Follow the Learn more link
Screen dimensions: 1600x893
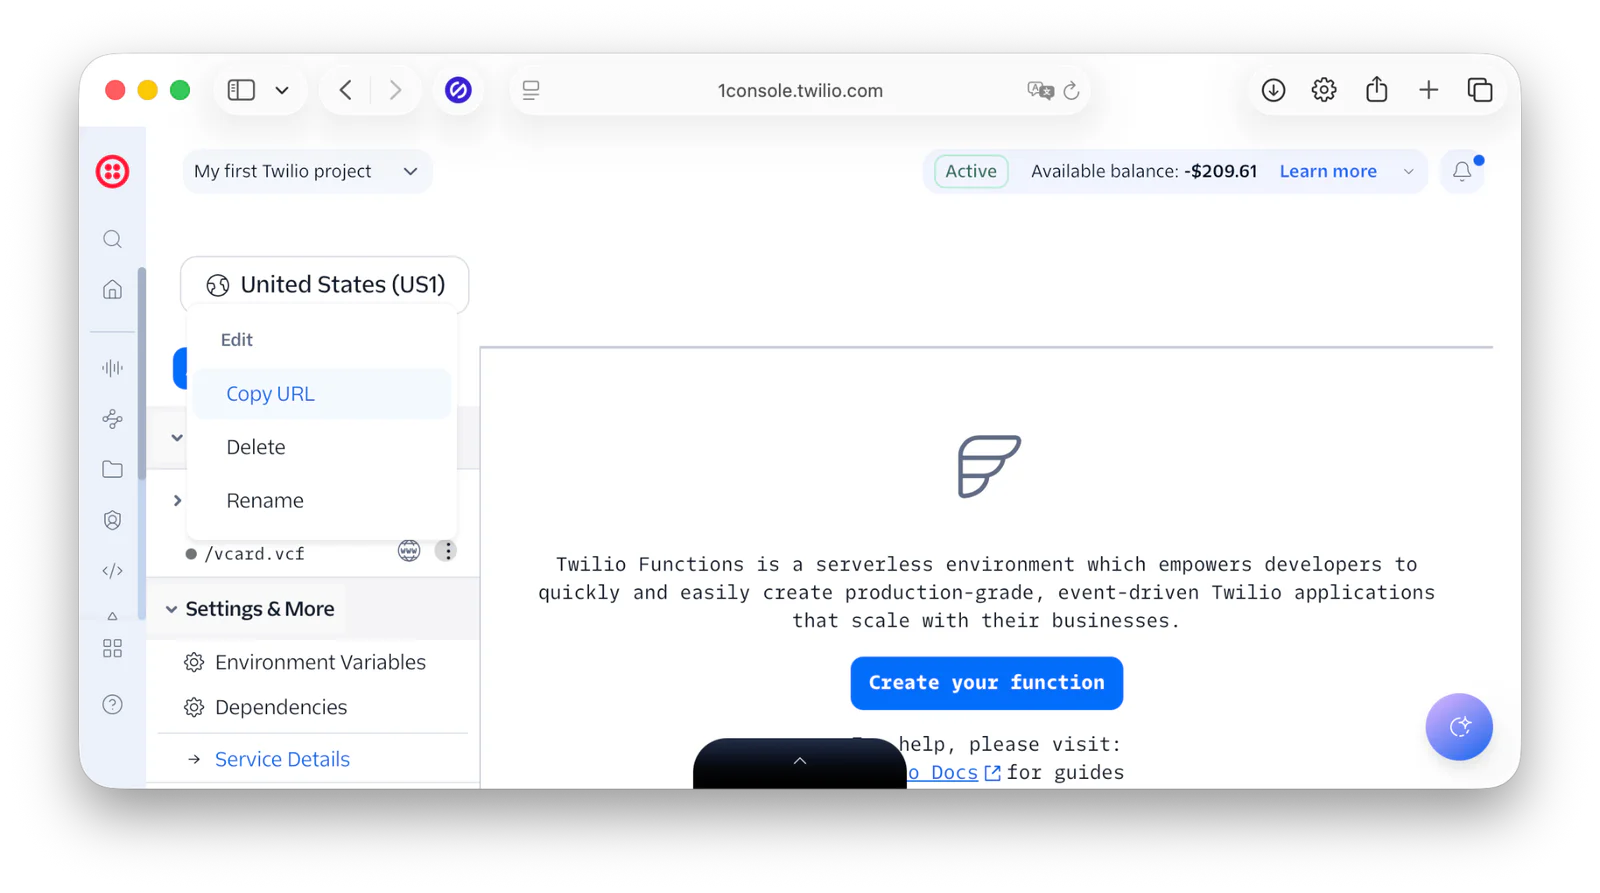pos(1328,171)
